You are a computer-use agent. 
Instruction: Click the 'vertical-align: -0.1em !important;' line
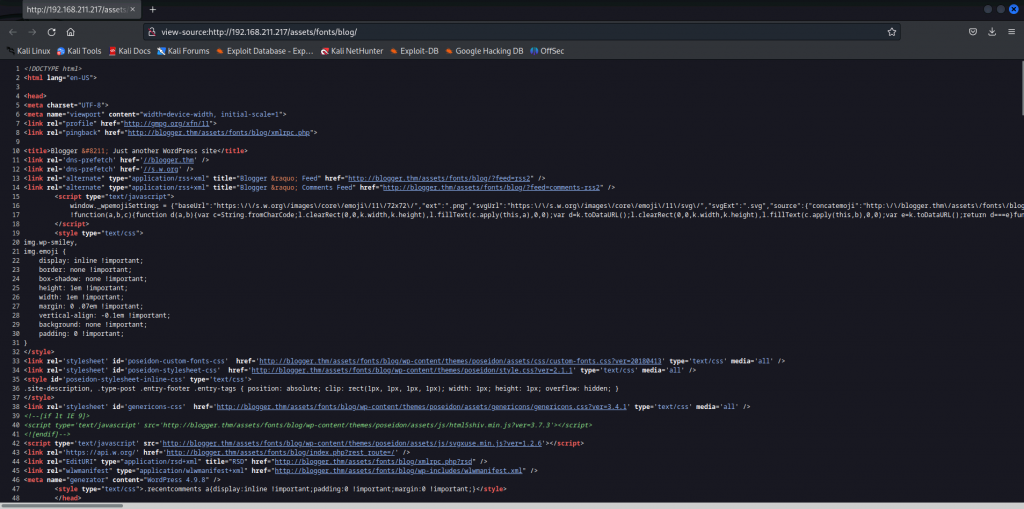(104, 315)
